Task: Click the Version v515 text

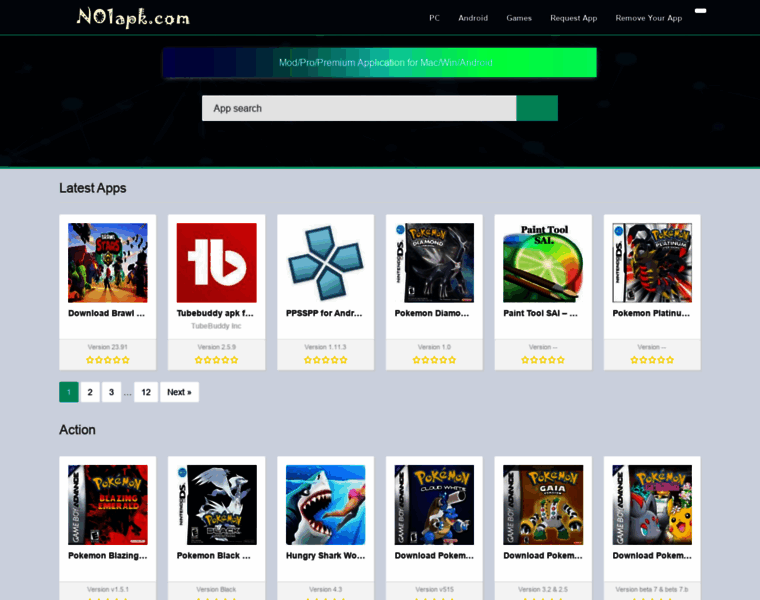Action: [x=434, y=589]
